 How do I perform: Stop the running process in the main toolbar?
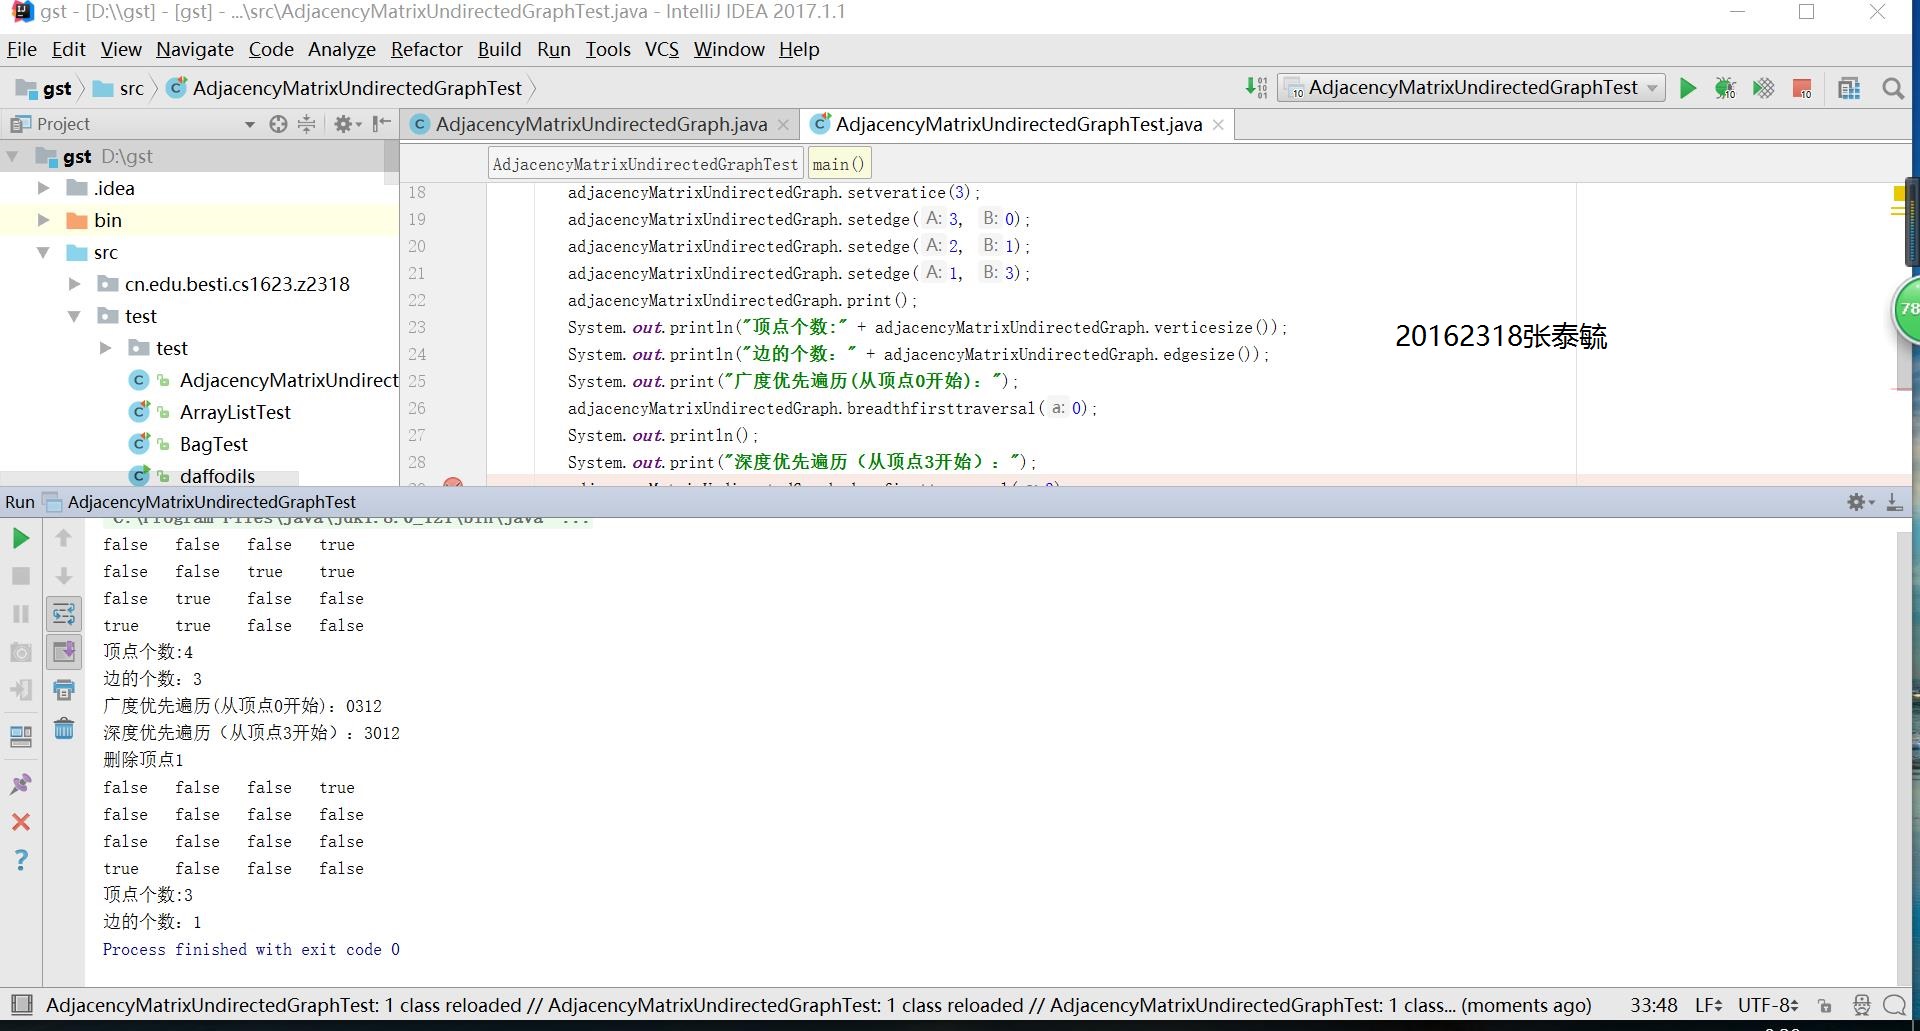(x=1802, y=88)
